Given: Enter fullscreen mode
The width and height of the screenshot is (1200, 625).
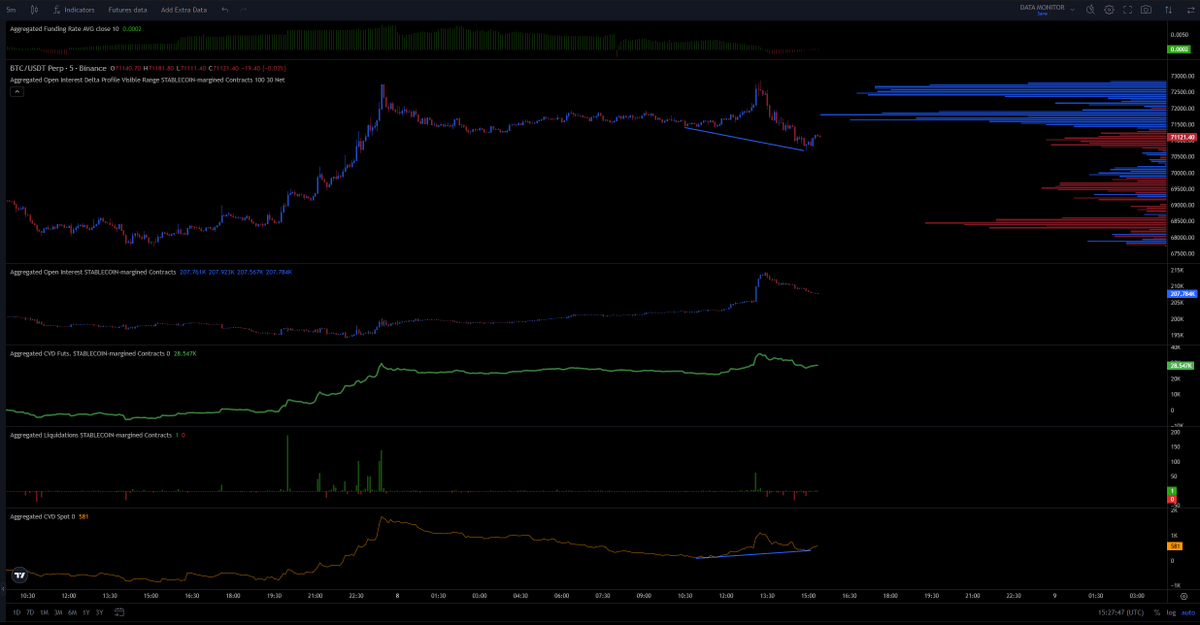Looking at the screenshot, I should (x=1128, y=9).
